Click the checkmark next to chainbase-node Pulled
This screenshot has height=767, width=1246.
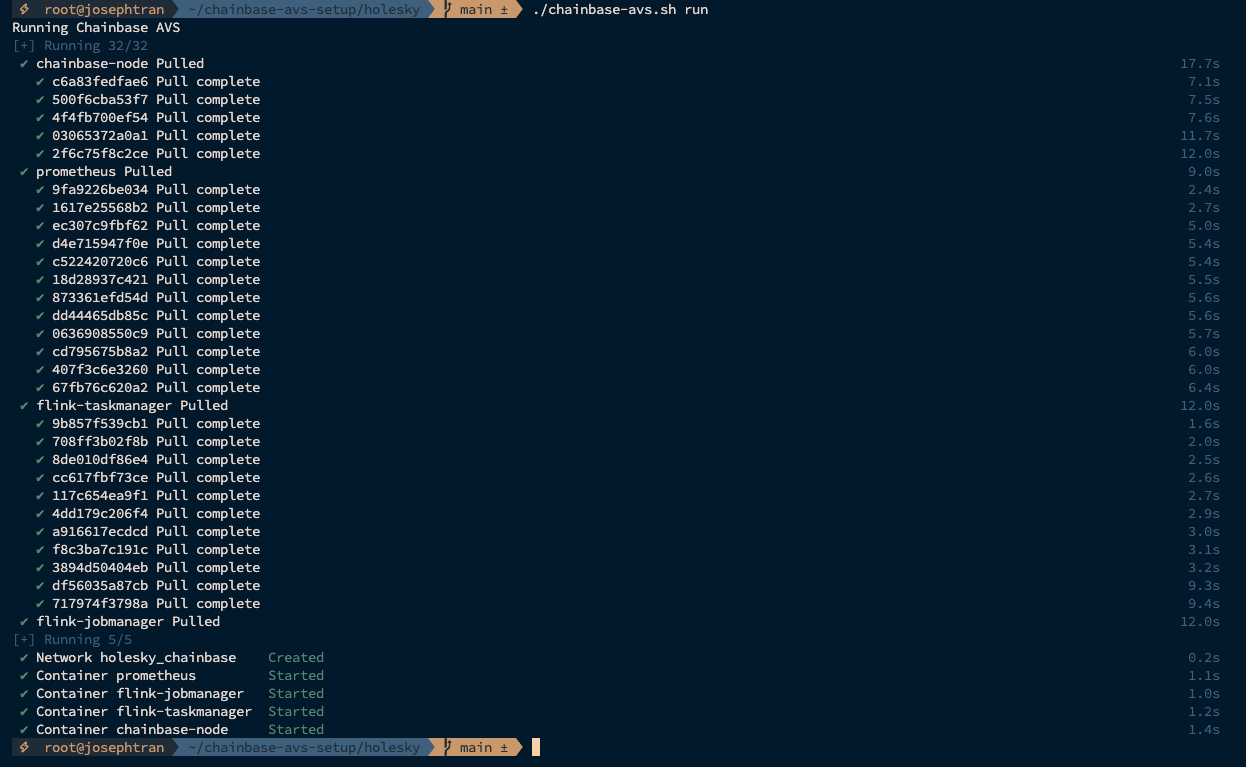click(24, 63)
